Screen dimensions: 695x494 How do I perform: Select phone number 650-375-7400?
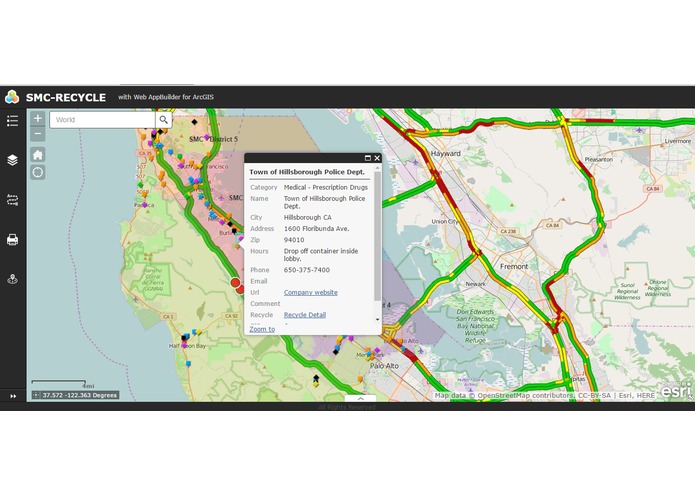(x=307, y=270)
